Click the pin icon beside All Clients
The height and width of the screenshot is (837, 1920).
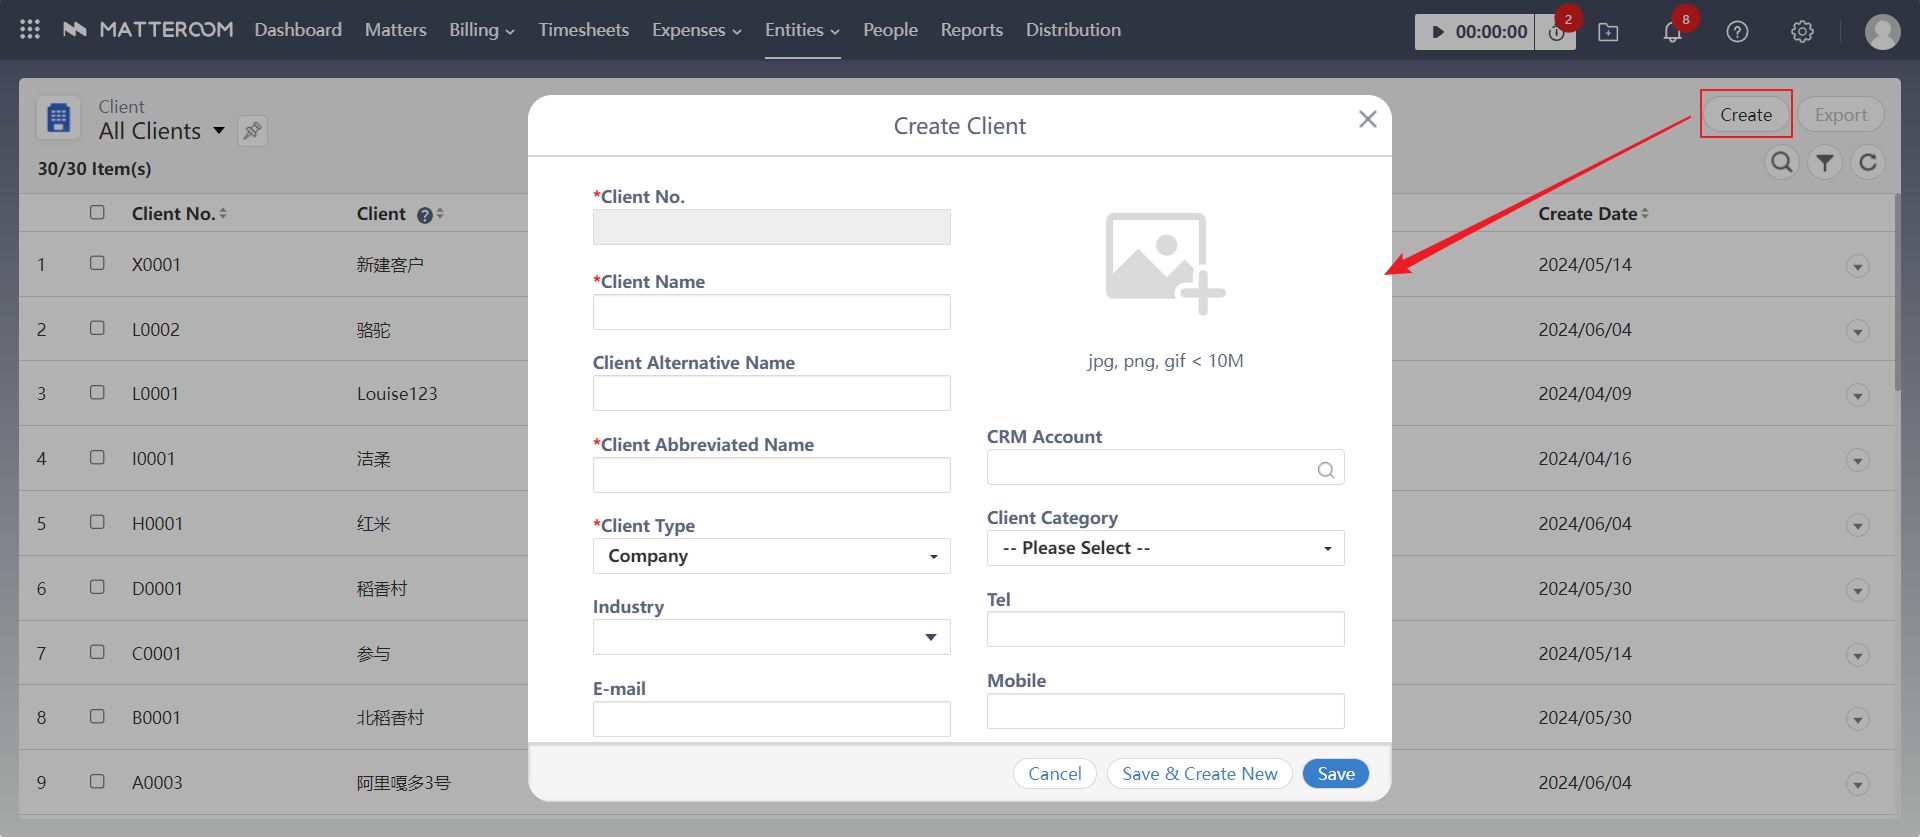(252, 131)
